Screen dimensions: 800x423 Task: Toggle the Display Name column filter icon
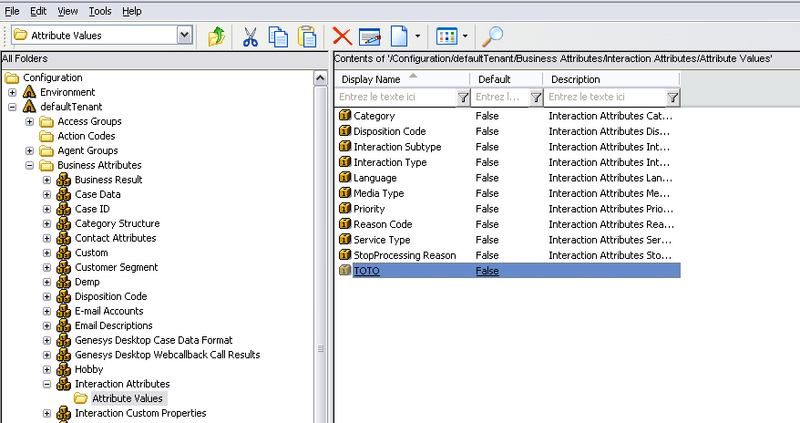point(463,97)
